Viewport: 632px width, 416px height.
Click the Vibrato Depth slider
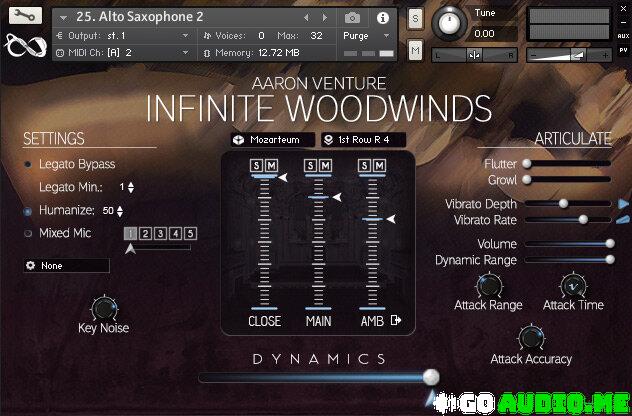(x=567, y=203)
